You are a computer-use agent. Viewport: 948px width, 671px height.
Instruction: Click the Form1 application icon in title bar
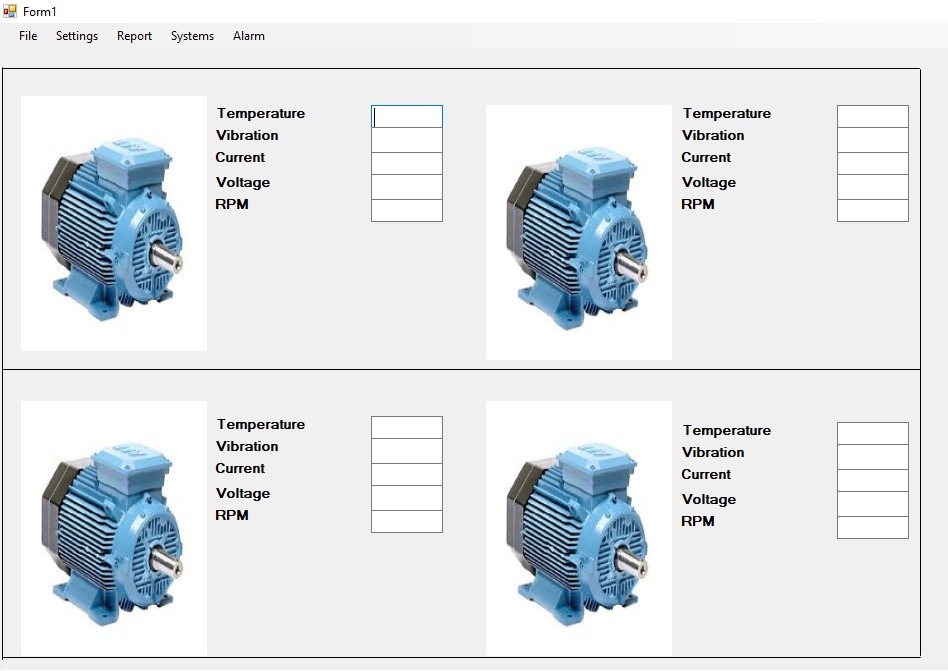[x=10, y=11]
